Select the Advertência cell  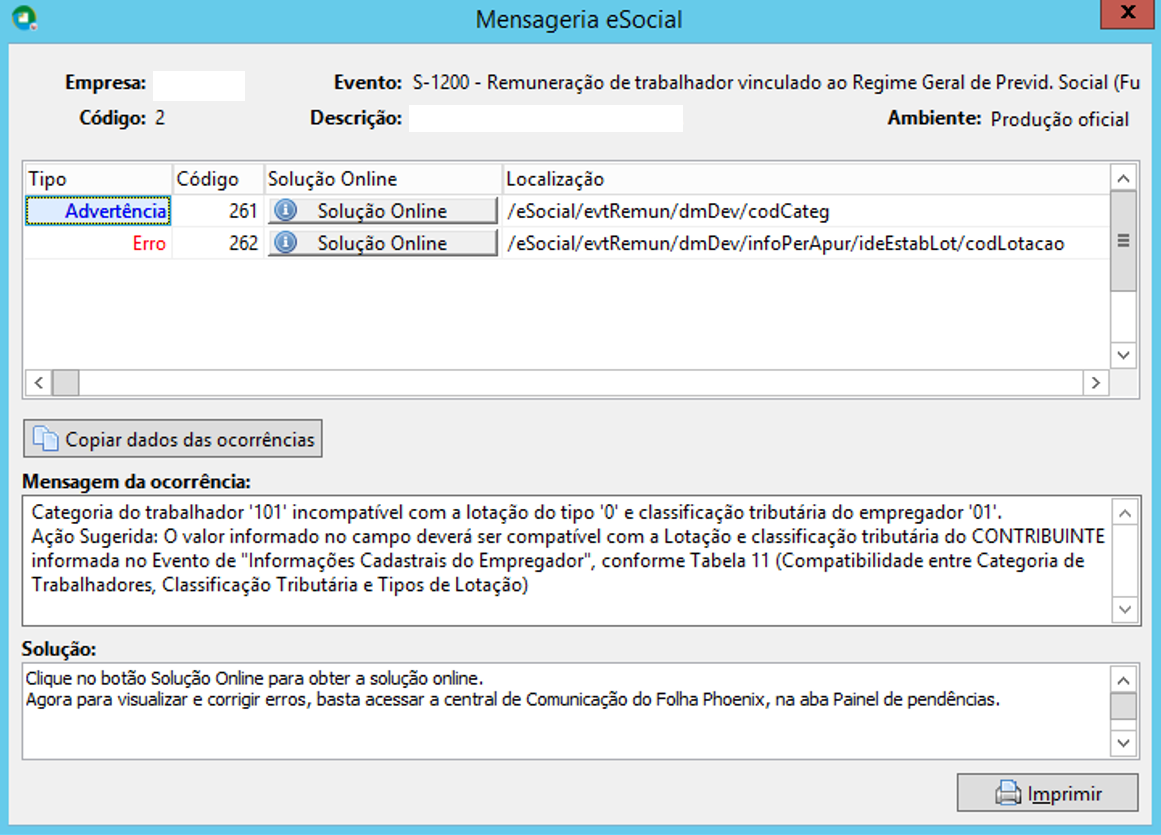tap(98, 211)
